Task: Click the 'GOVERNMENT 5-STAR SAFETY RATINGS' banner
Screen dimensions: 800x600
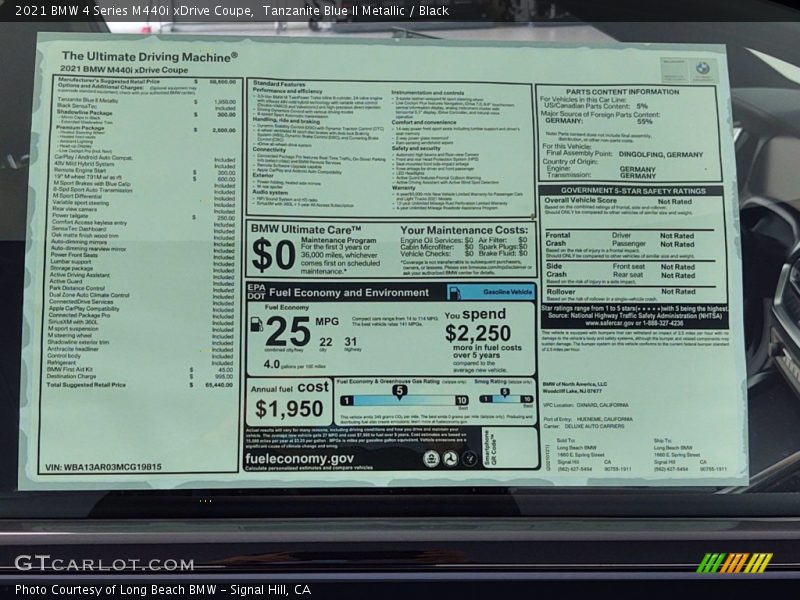Action: [633, 191]
